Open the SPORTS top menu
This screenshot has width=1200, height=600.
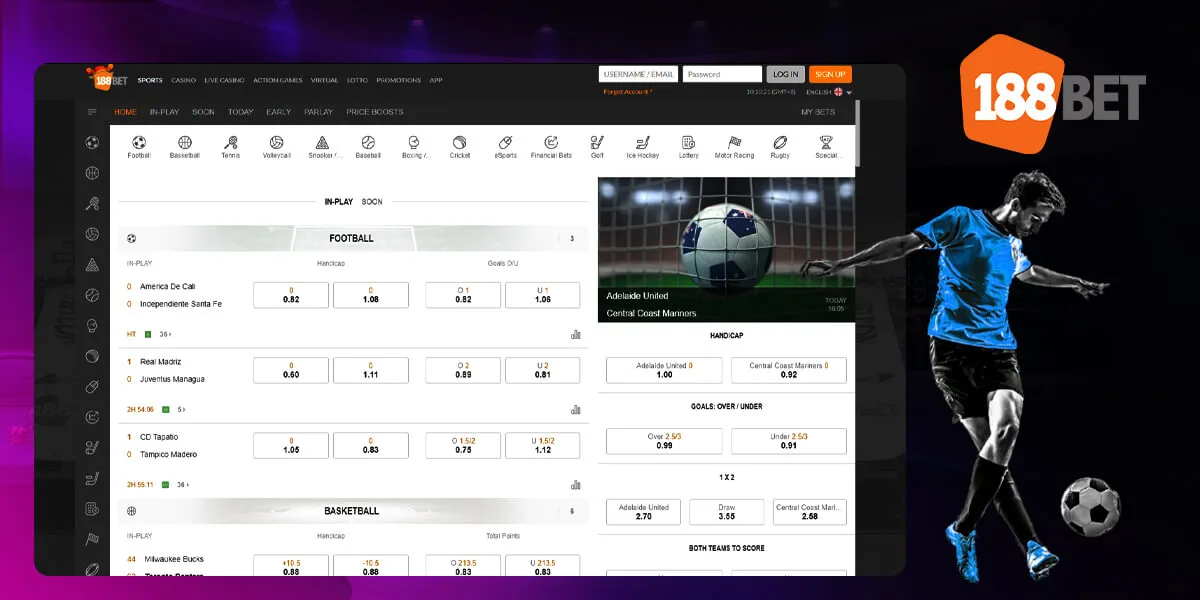point(150,80)
